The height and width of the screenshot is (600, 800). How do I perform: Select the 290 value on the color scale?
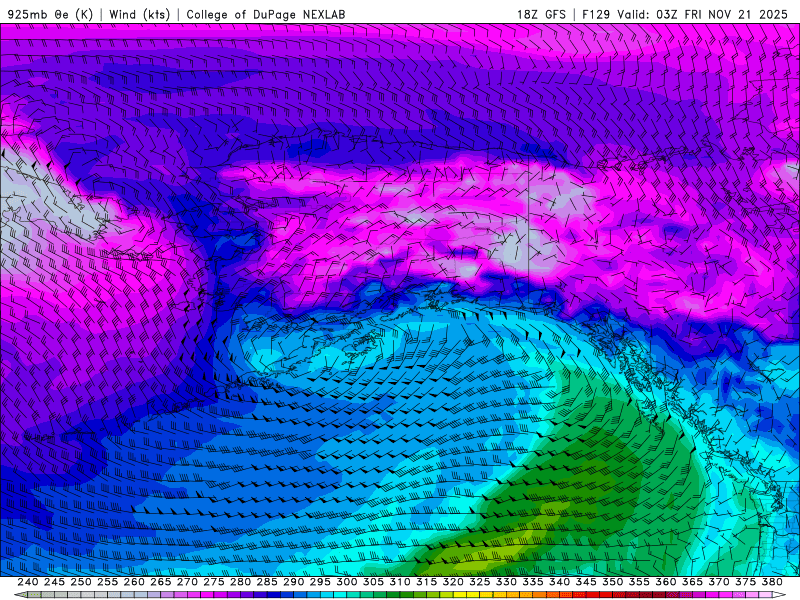click(293, 582)
